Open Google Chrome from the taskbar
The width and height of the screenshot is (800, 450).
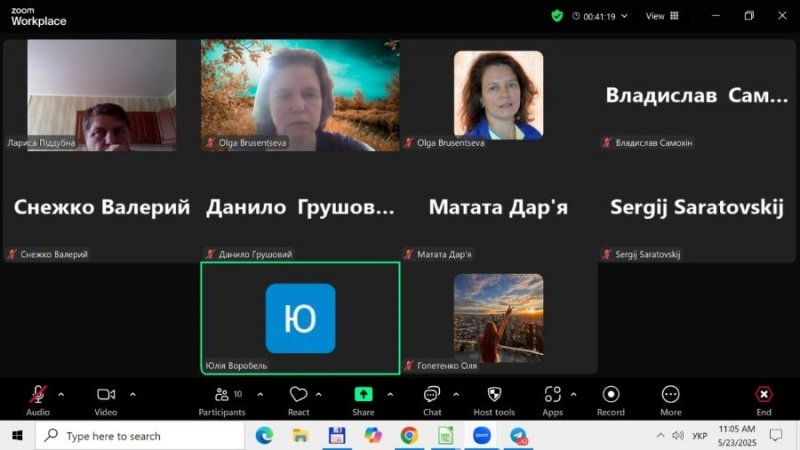(x=409, y=436)
